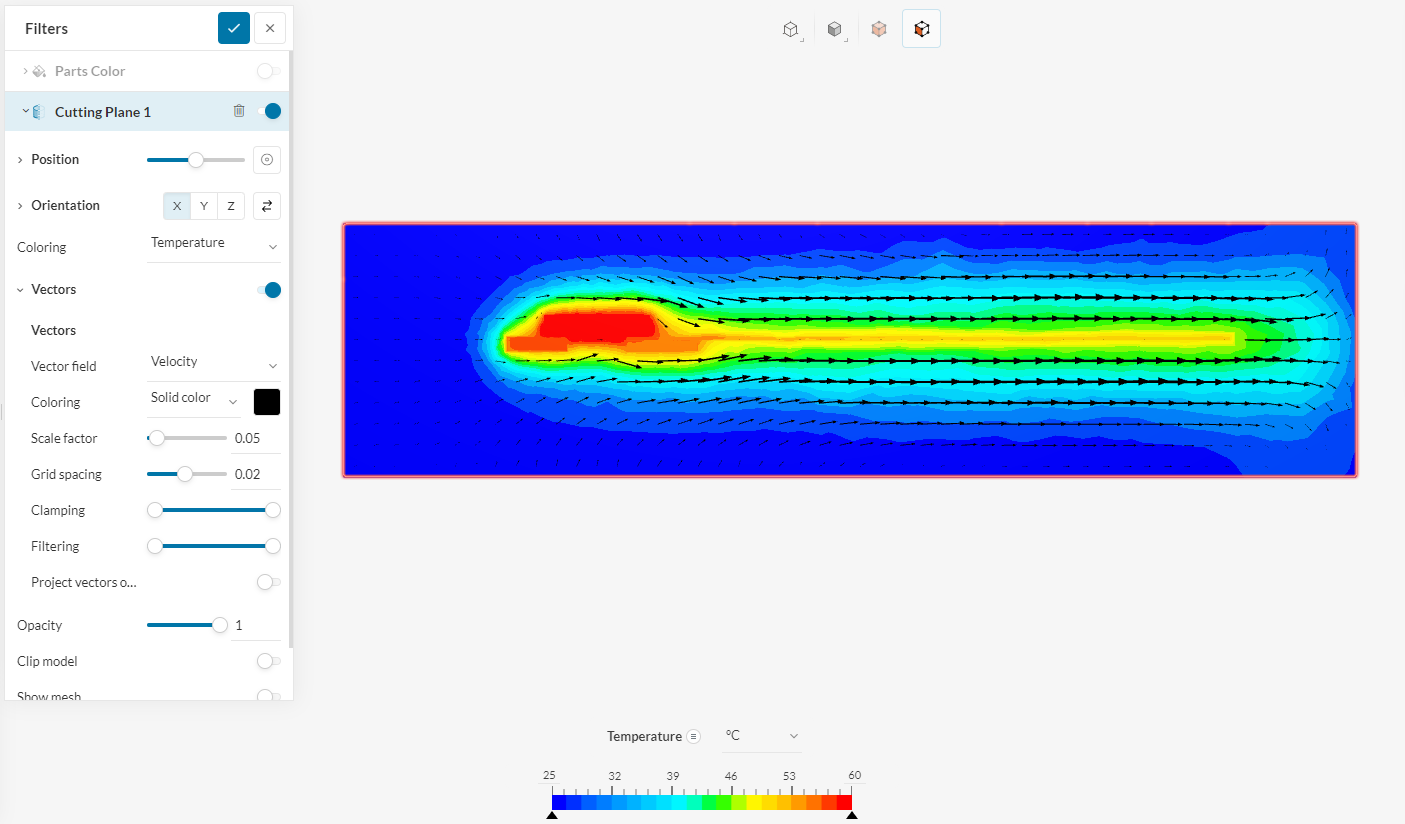Flip the cutting plane orientation

coord(267,206)
